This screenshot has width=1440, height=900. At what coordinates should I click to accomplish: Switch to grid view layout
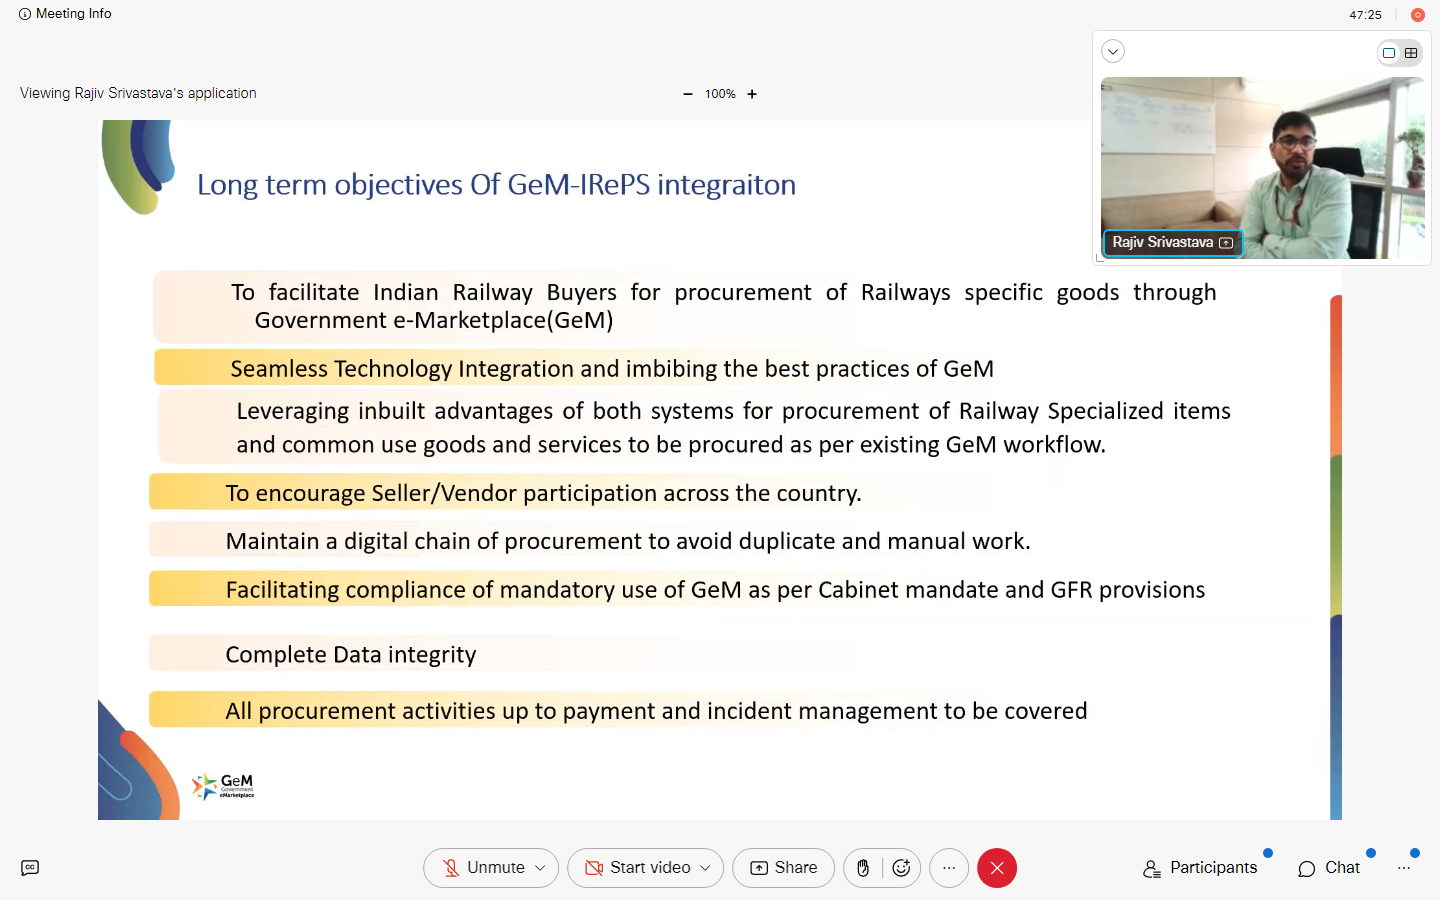1411,53
